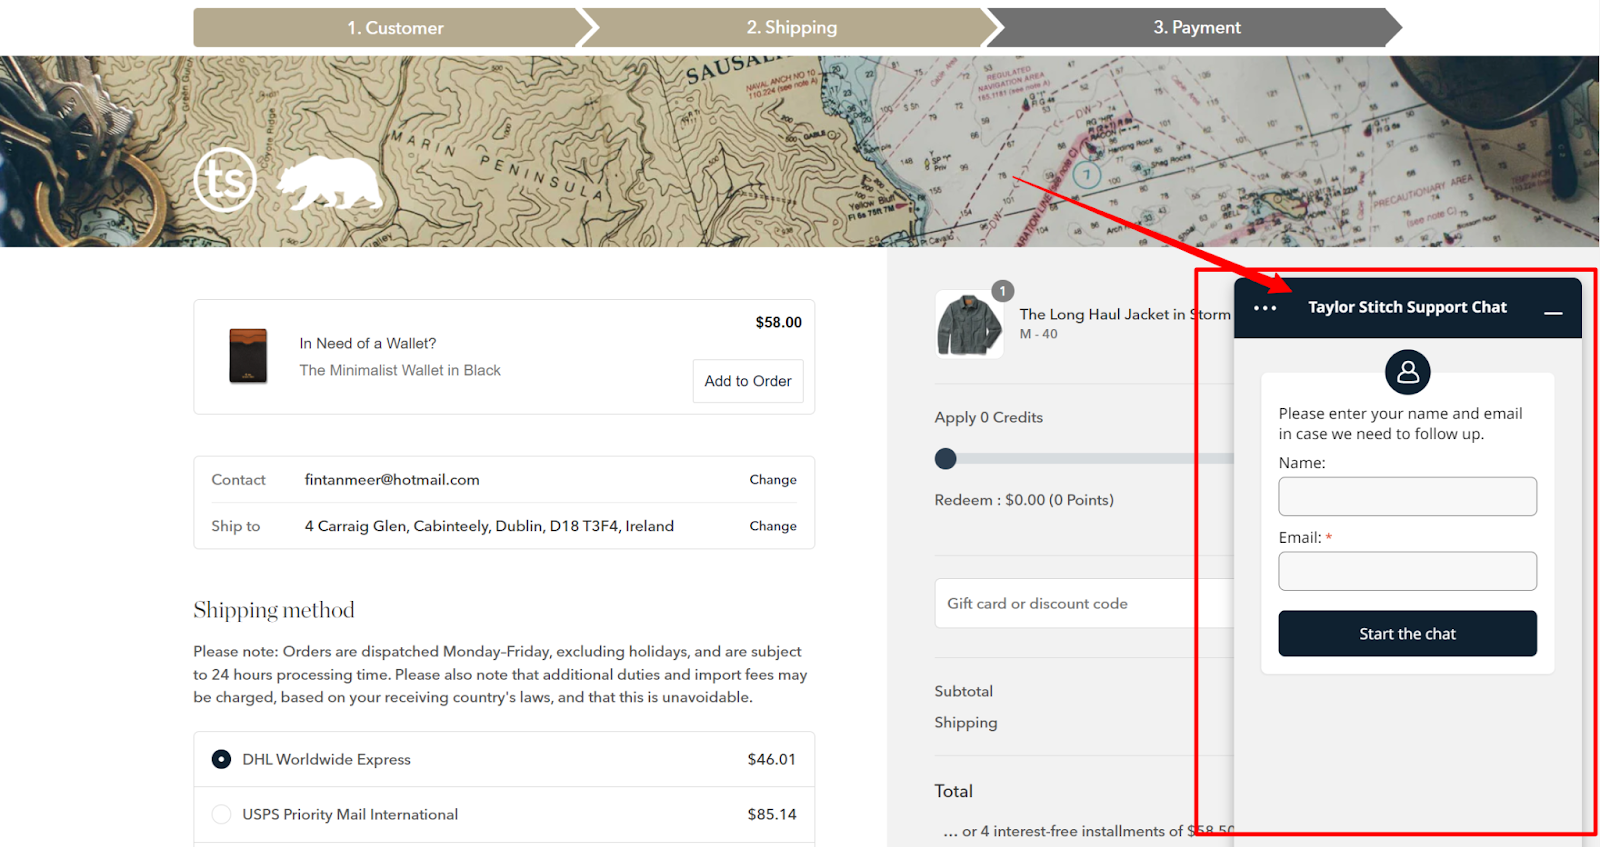
Task: Click the Carraig Glen shipping address text
Action: pyautogui.click(x=489, y=526)
